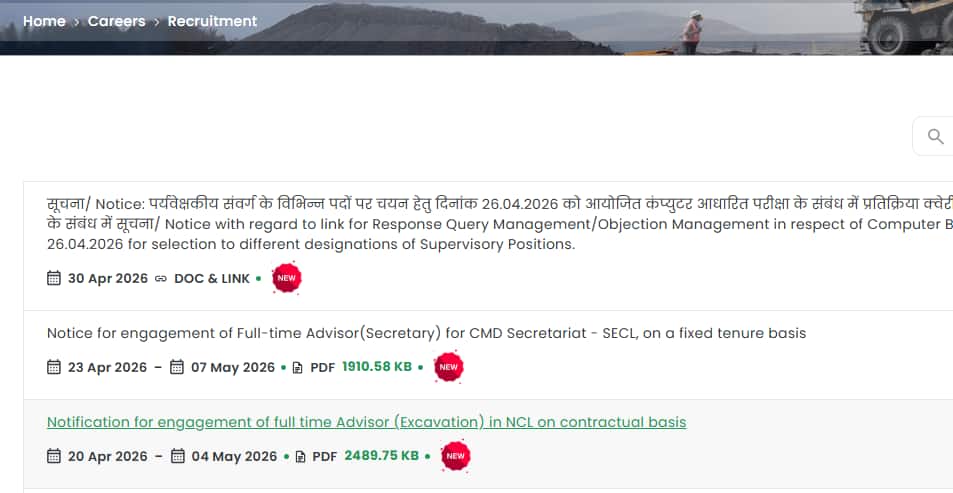Click PDF file icon for the 1910.58 KB document

click(x=297, y=368)
